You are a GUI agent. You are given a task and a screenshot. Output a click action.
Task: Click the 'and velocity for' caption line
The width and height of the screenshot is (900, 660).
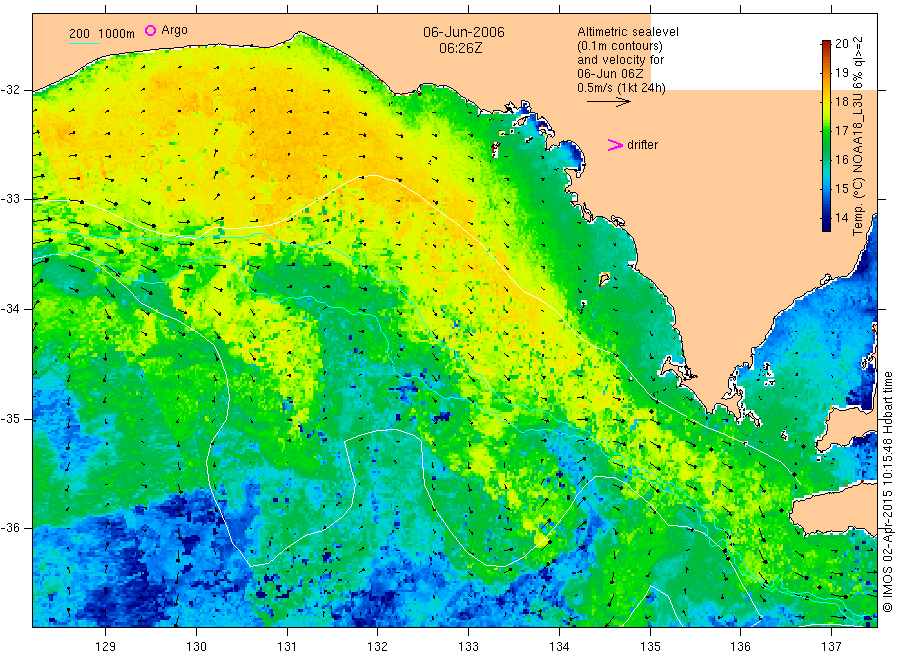pyautogui.click(x=620, y=60)
